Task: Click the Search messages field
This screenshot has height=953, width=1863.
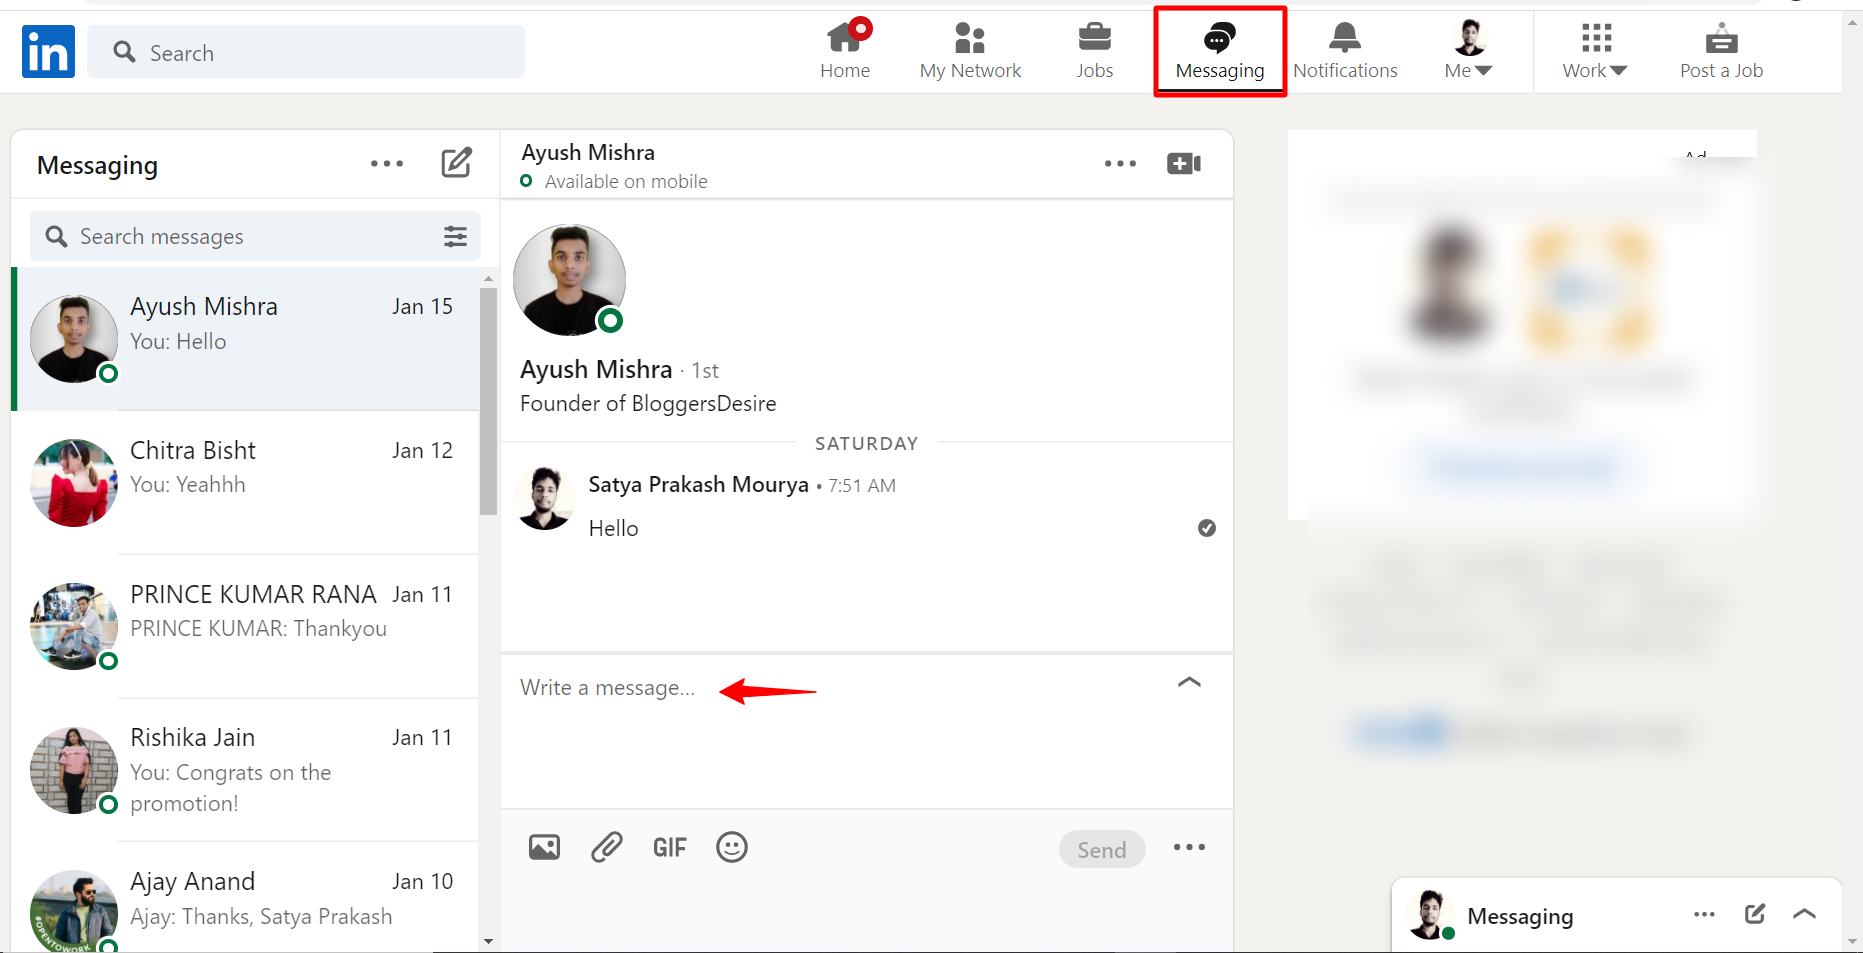Action: (x=255, y=236)
